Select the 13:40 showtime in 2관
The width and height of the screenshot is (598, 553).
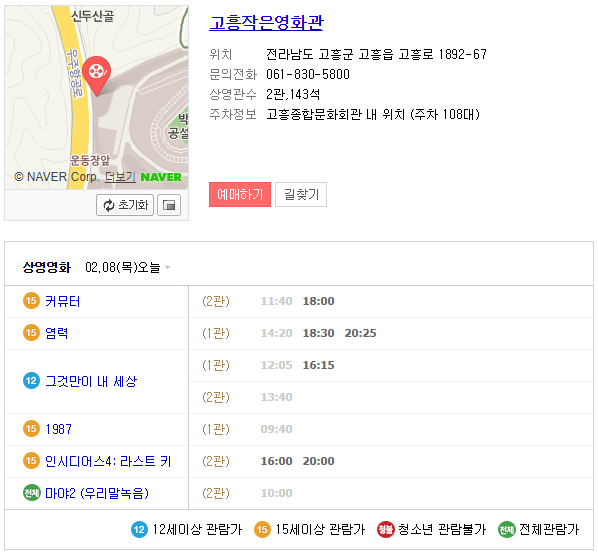(276, 397)
